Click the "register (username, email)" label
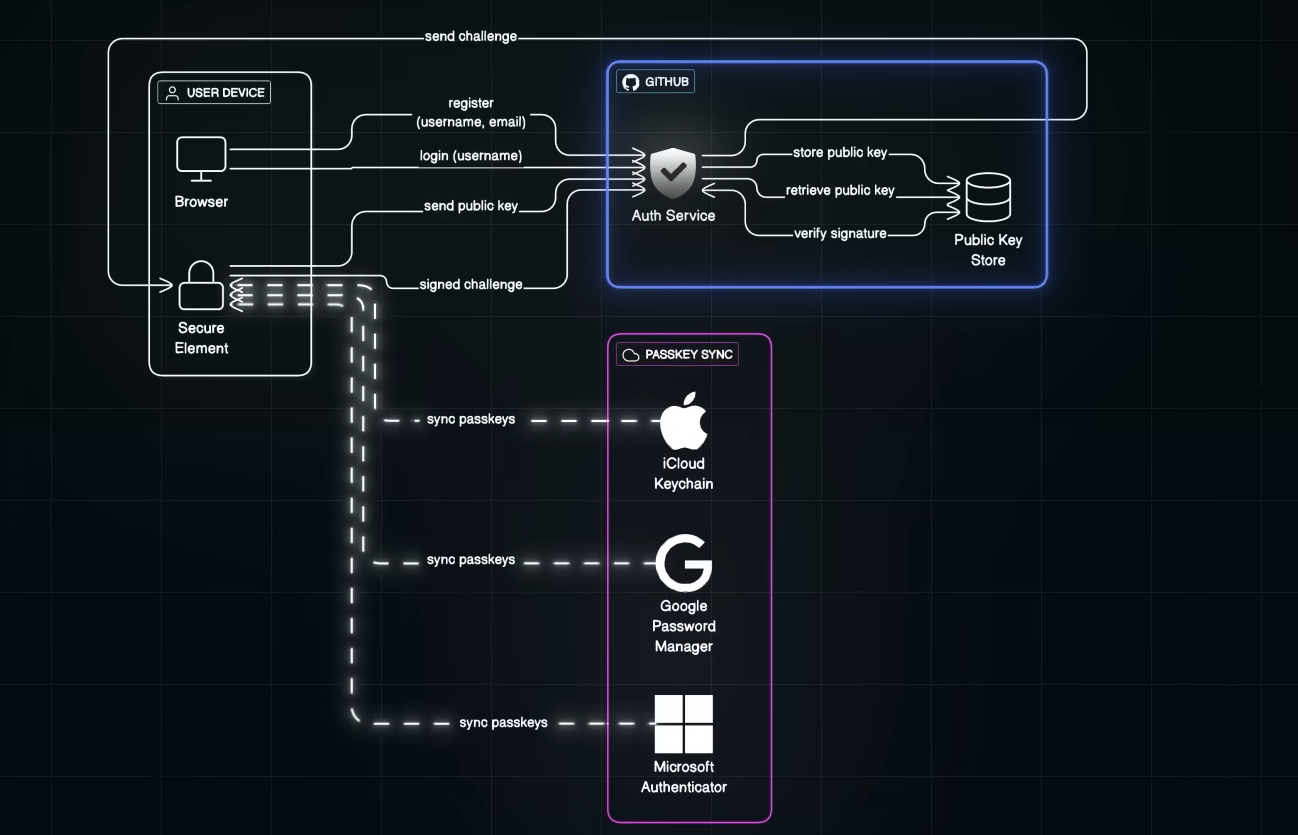The width and height of the screenshot is (1298, 835). (x=470, y=113)
